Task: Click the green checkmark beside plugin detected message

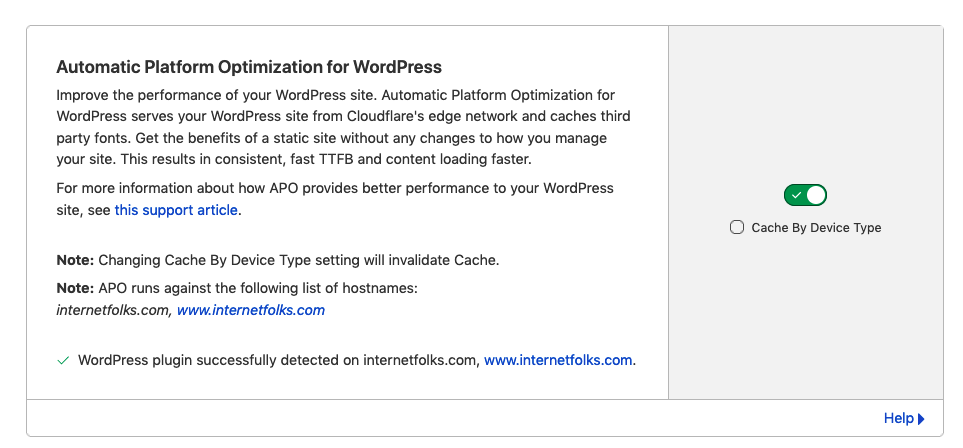Action: 63,360
